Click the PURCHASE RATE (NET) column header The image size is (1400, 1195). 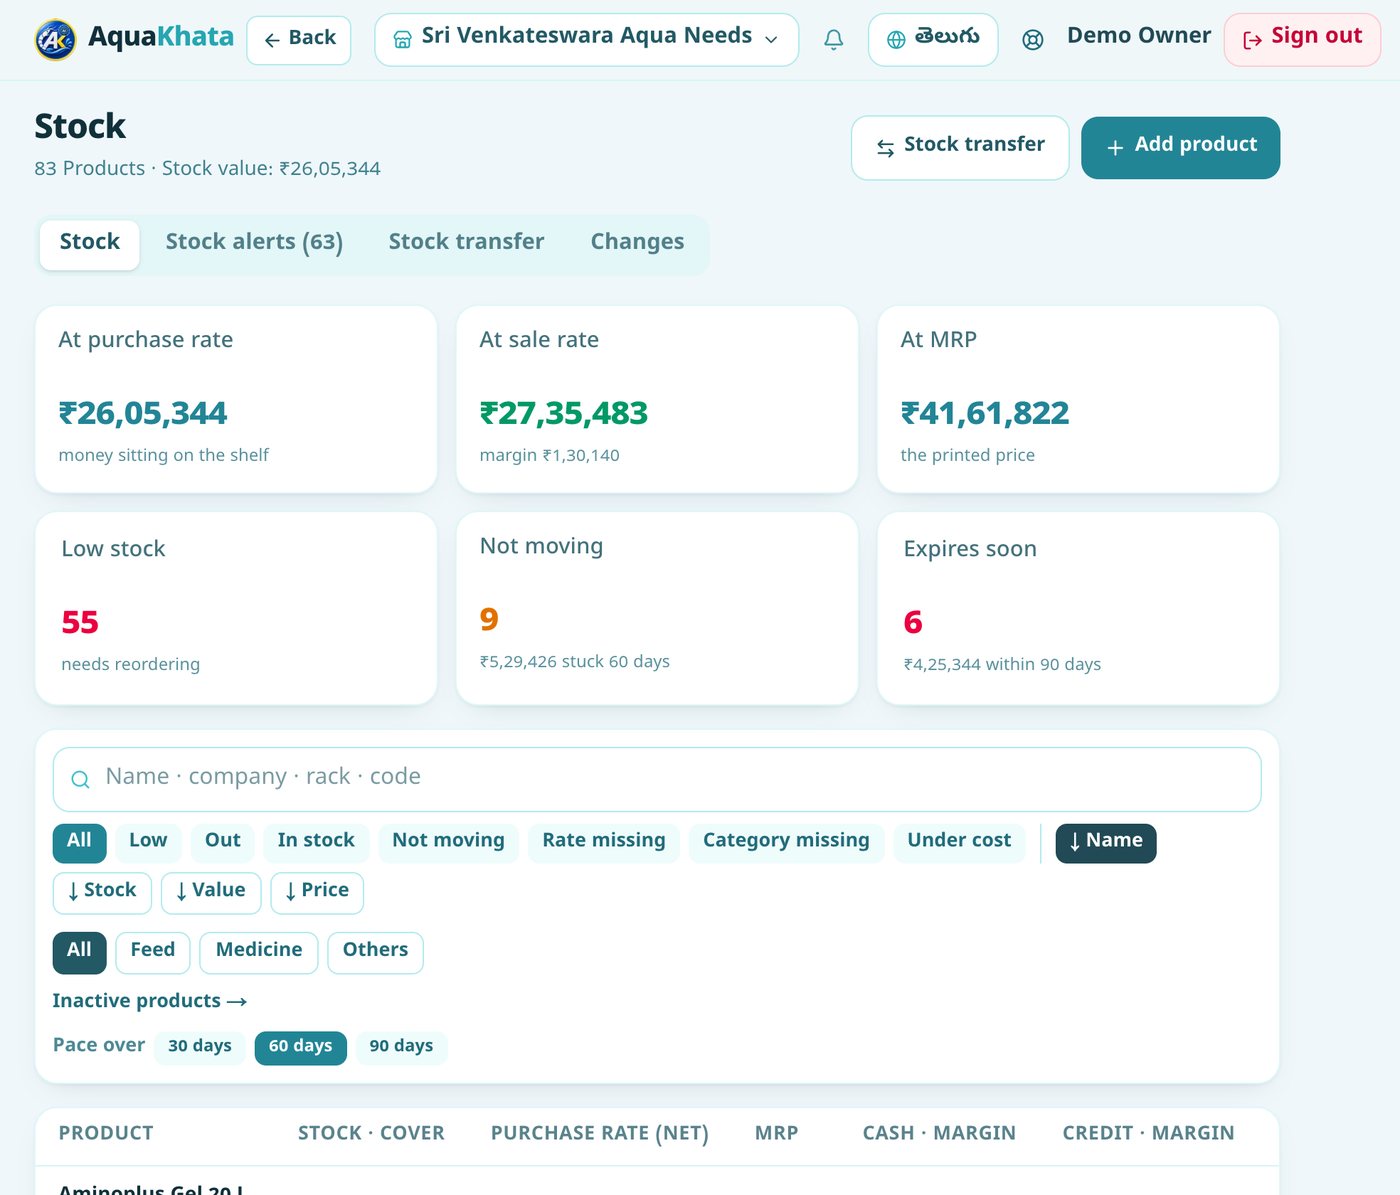coord(599,1133)
